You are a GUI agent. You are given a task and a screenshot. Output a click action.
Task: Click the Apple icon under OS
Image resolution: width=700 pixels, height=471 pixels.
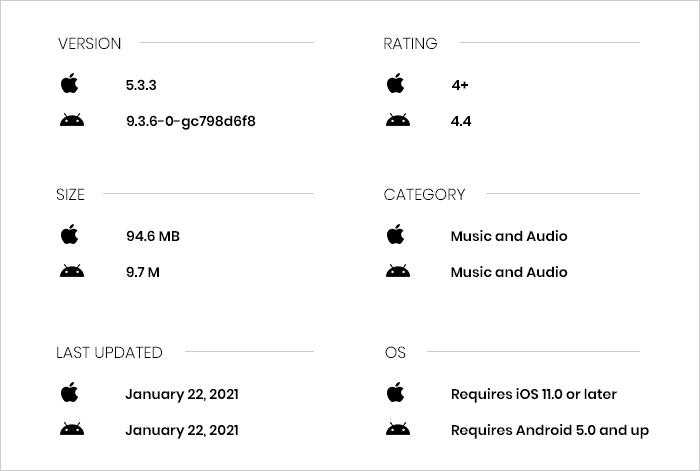(396, 392)
